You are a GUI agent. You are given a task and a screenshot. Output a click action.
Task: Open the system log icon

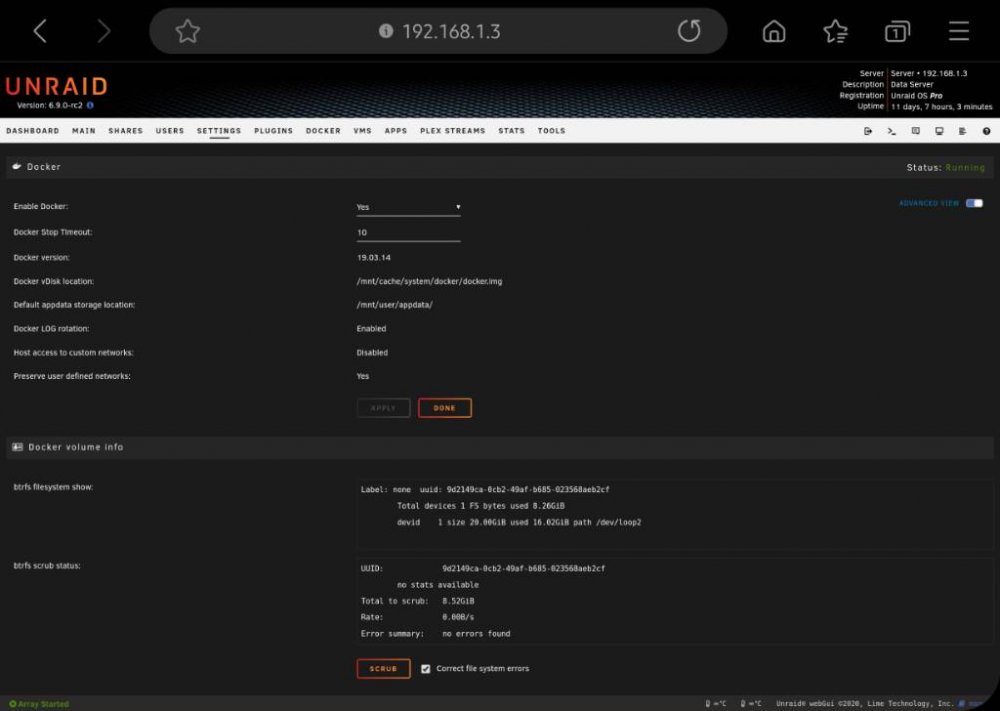(962, 131)
